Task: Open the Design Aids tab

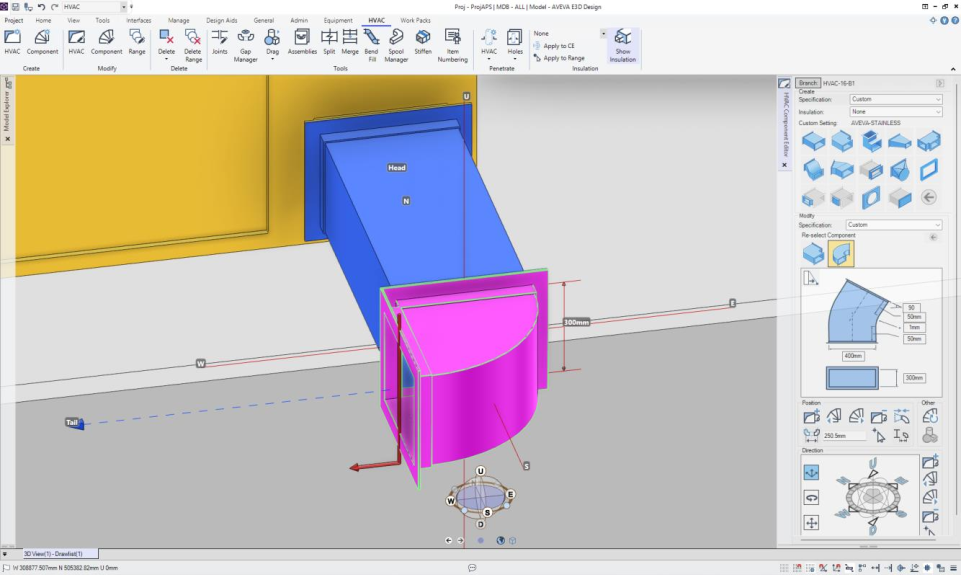Action: click(x=222, y=20)
